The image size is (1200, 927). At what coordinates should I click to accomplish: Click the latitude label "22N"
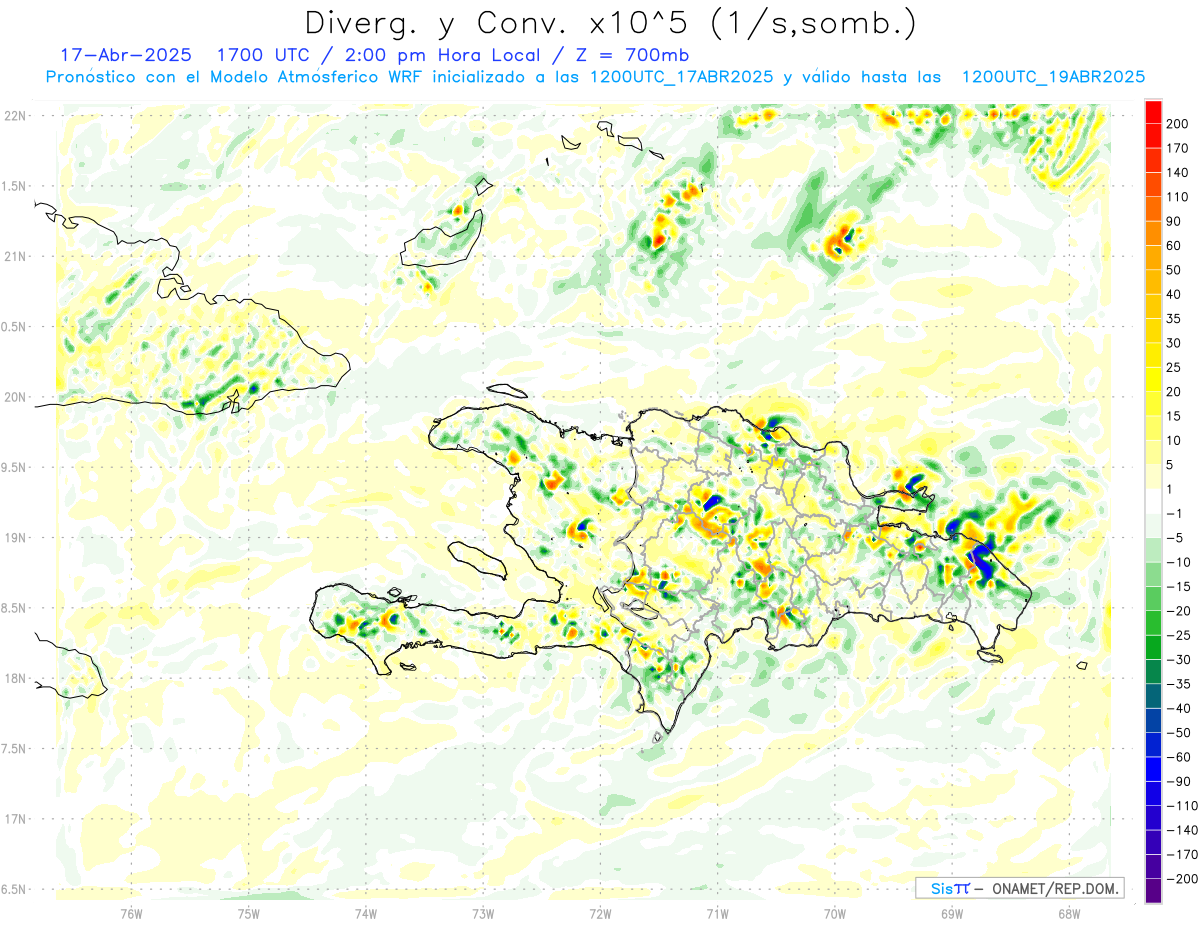(15, 115)
